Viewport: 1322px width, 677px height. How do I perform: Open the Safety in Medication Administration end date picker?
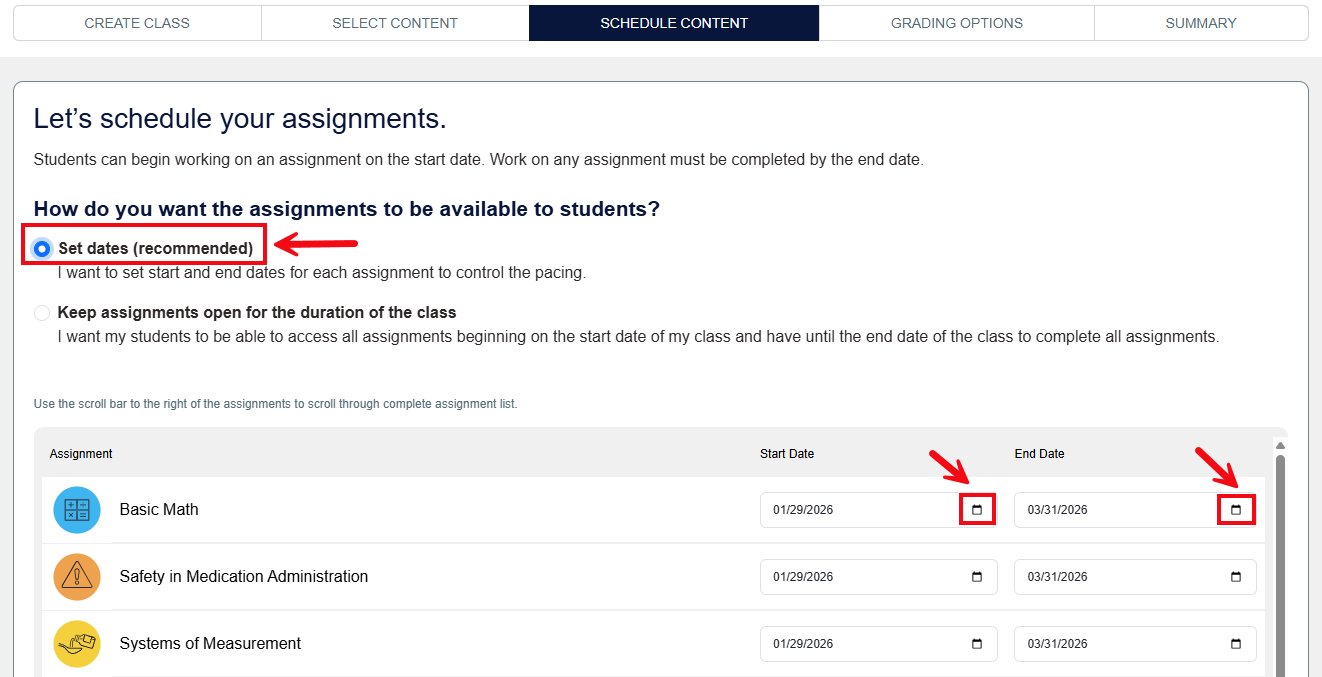click(x=1236, y=576)
